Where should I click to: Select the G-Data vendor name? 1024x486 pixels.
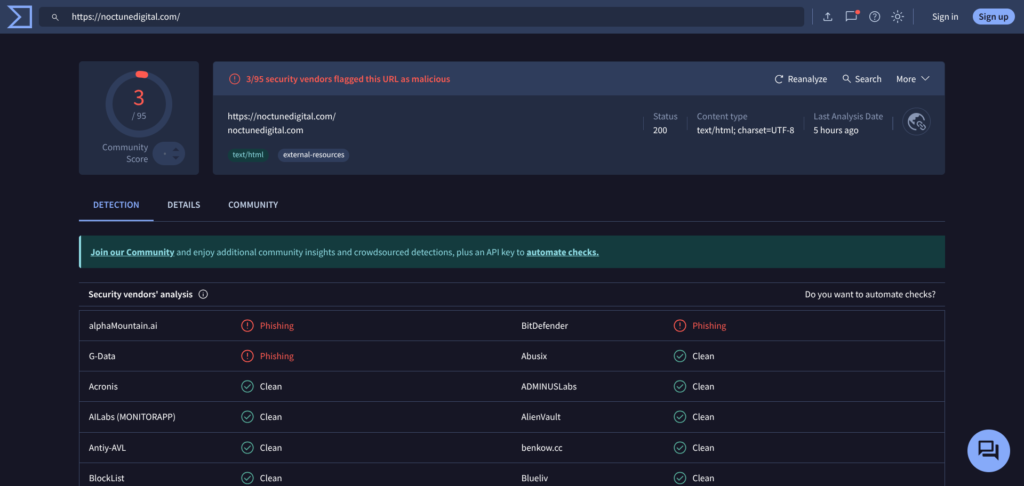click(x=103, y=356)
